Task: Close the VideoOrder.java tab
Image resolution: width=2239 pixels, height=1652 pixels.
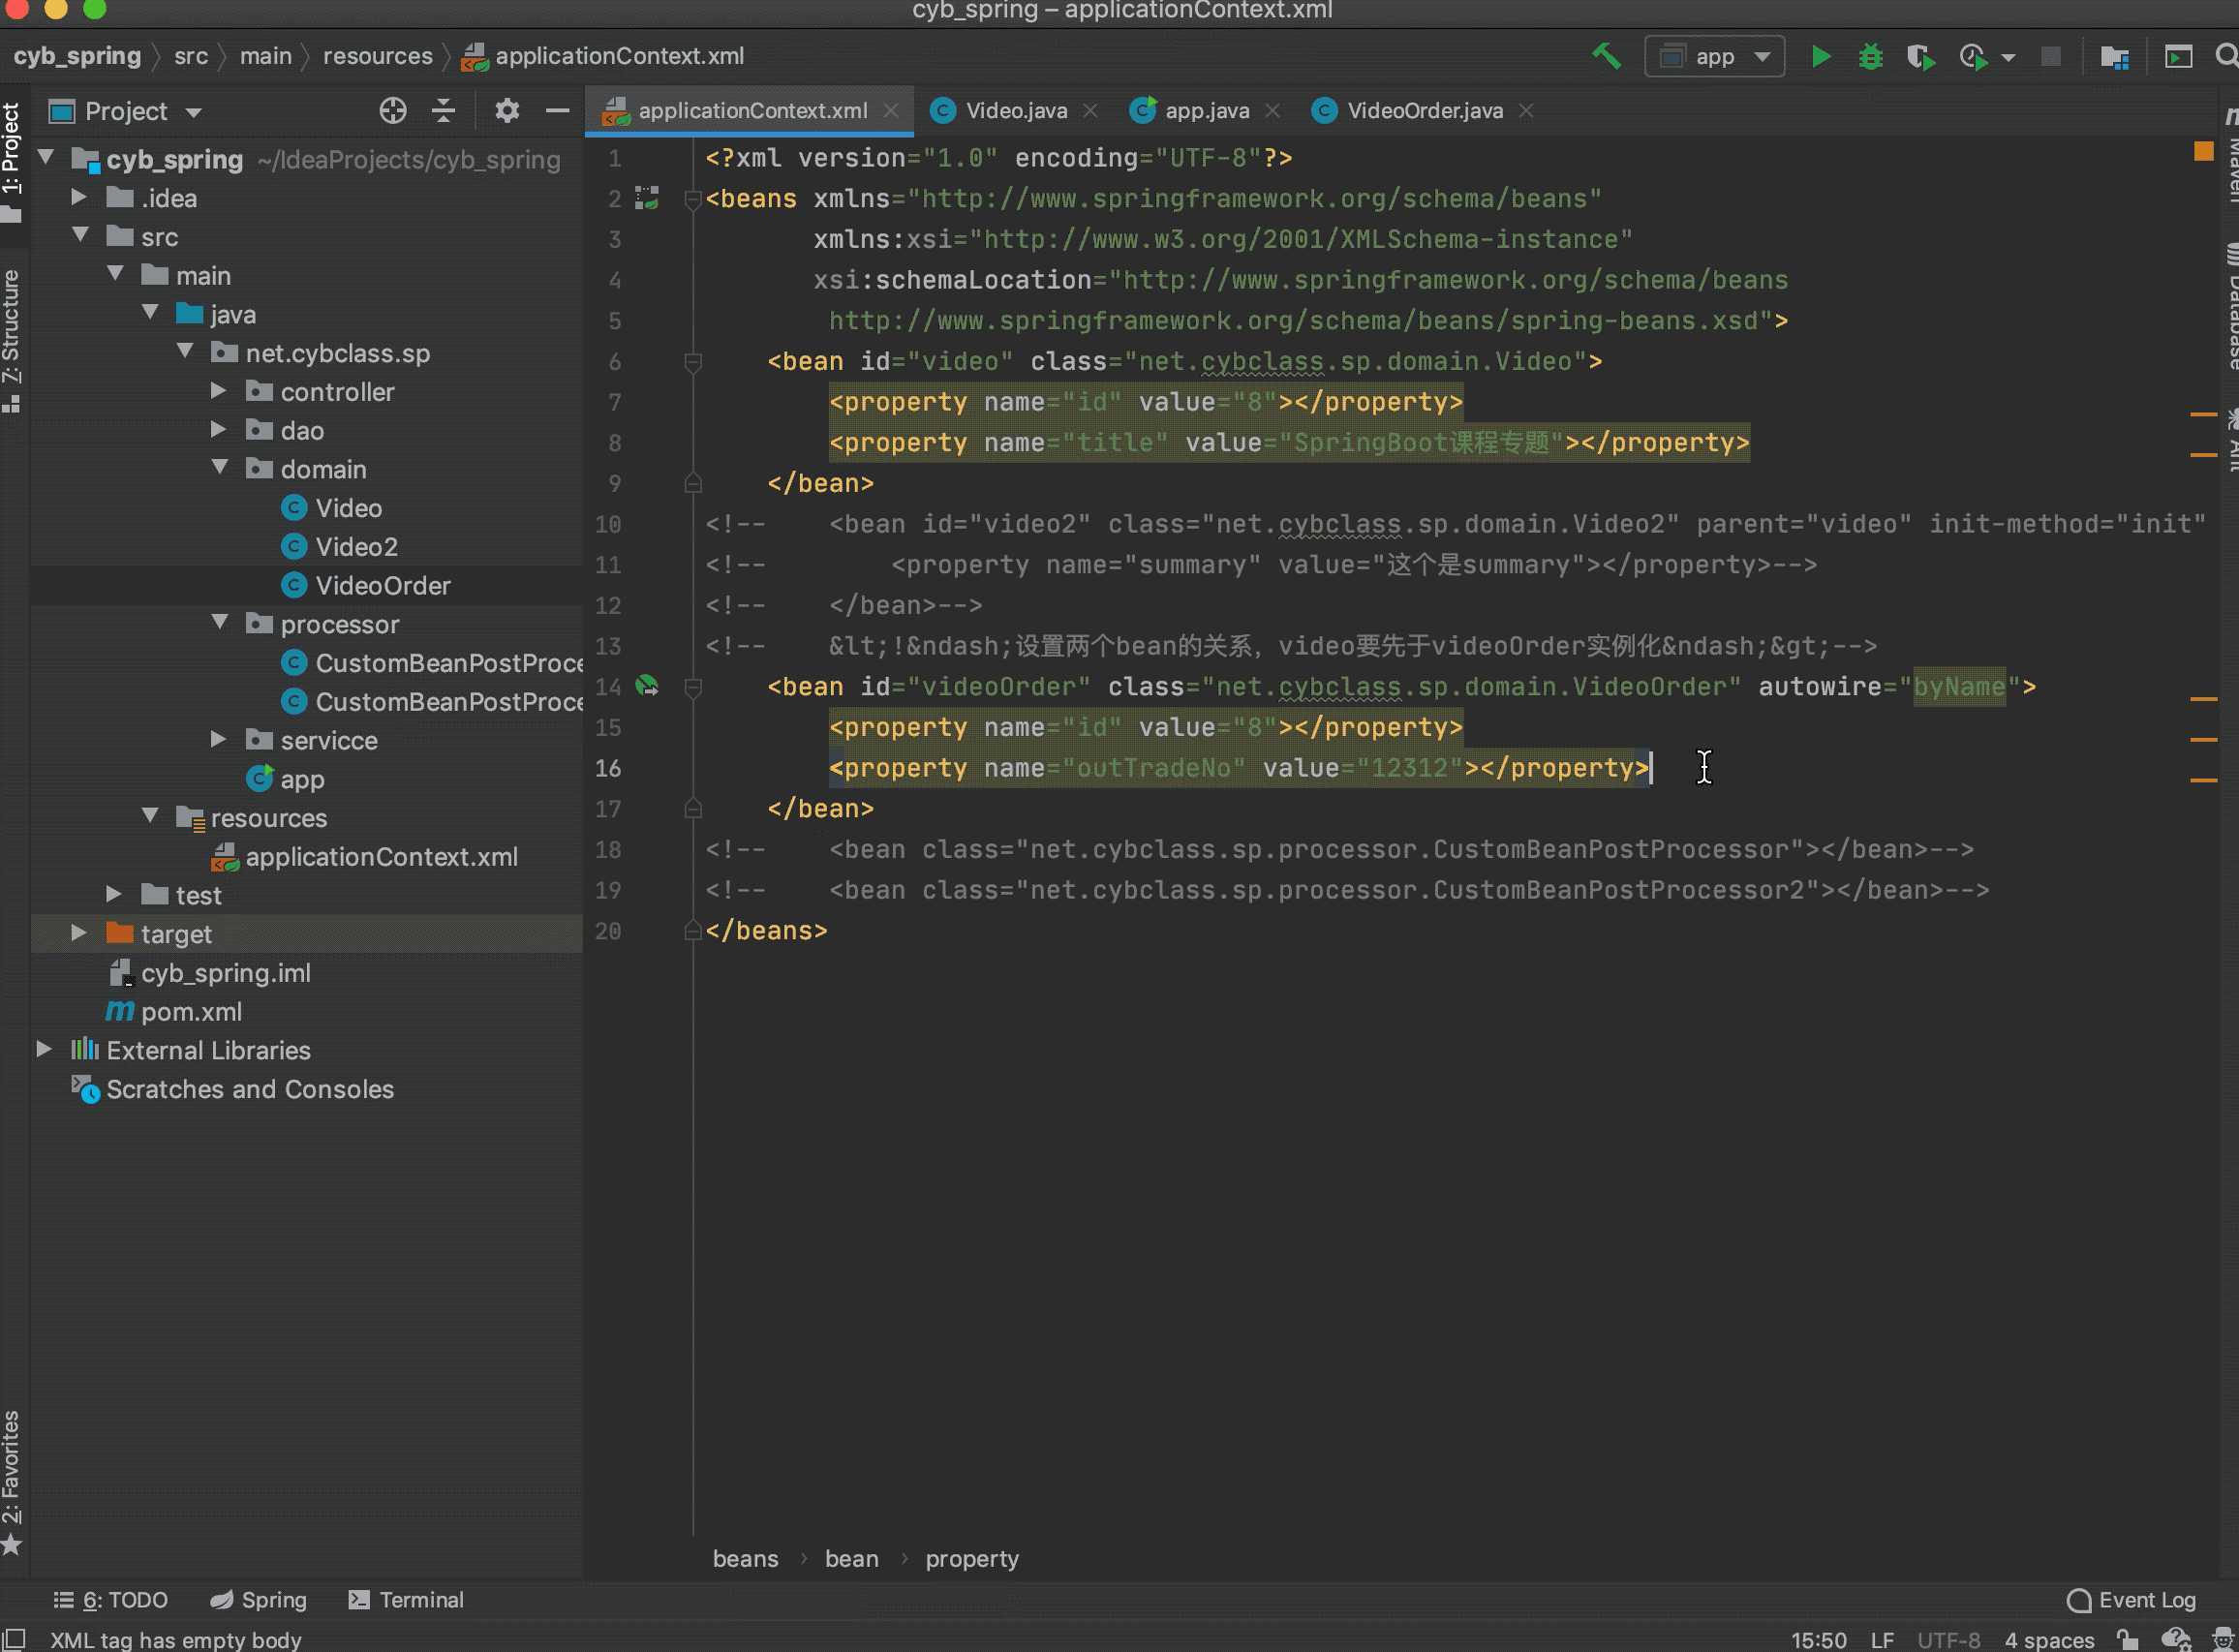Action: pyautogui.click(x=1526, y=111)
